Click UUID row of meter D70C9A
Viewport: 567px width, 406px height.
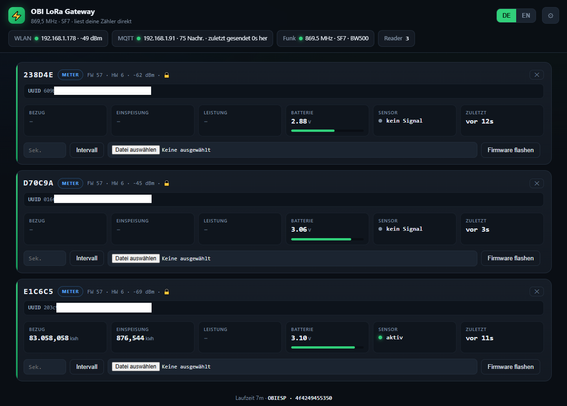click(284, 199)
